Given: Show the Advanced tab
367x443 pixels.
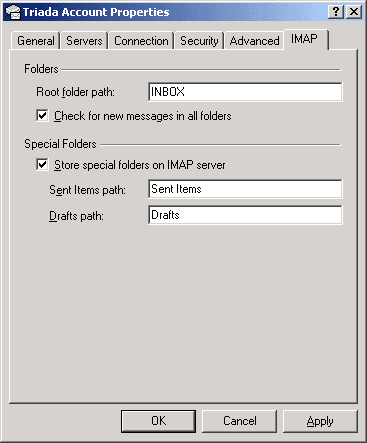Looking at the screenshot, I should pyautogui.click(x=254, y=41).
